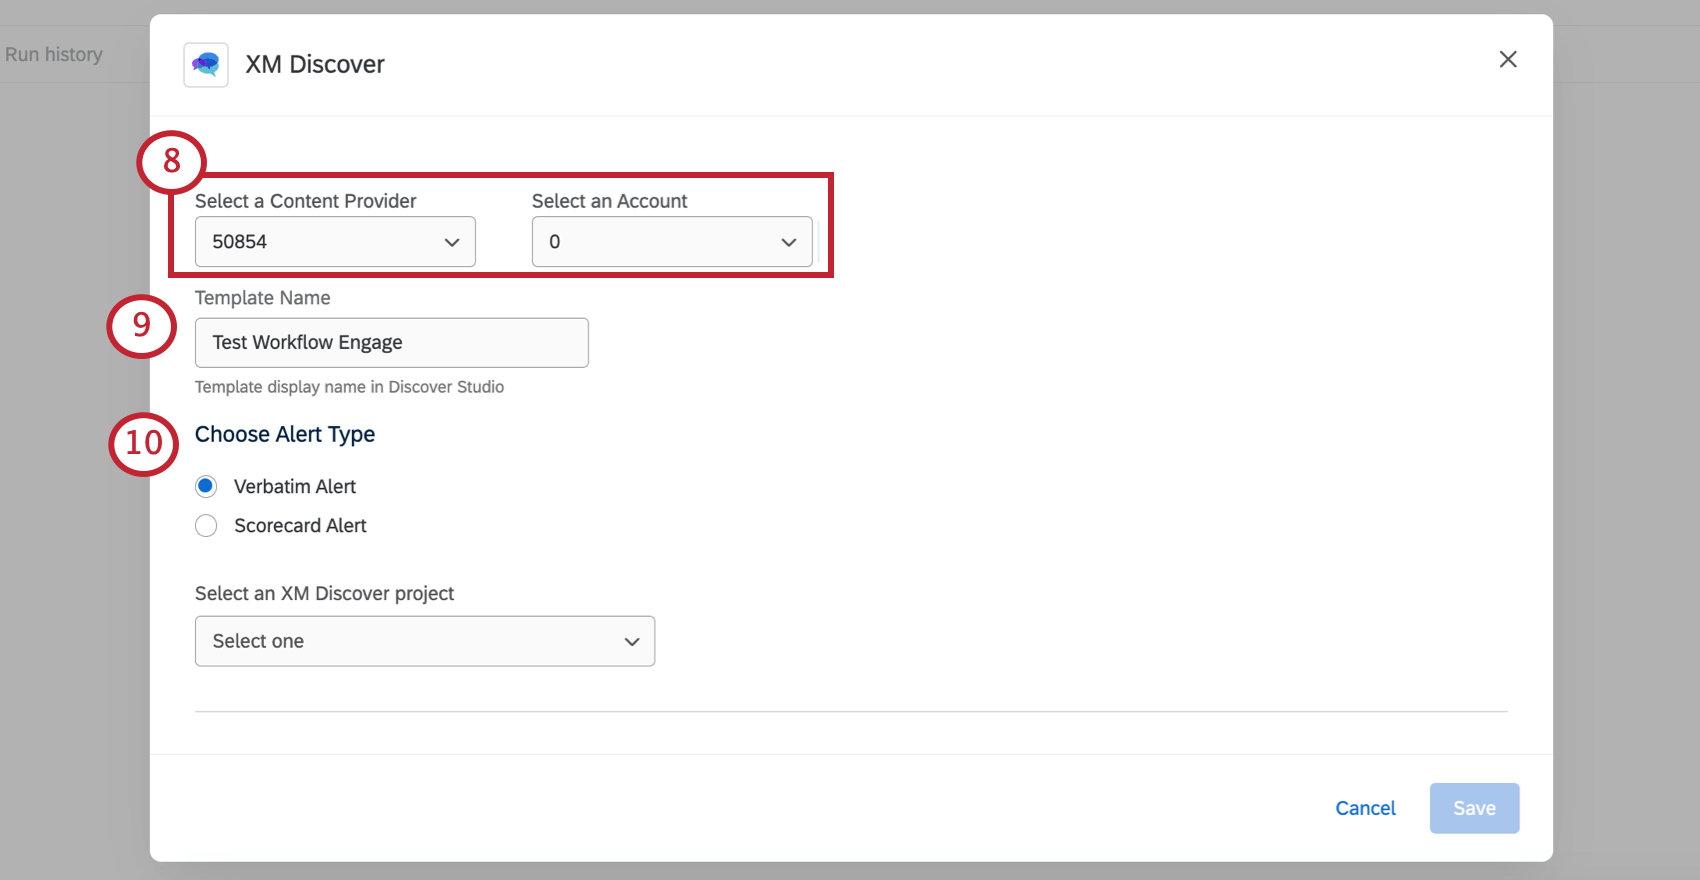
Task: Click the XM Discover chat bubble icon
Action: pyautogui.click(x=206, y=65)
